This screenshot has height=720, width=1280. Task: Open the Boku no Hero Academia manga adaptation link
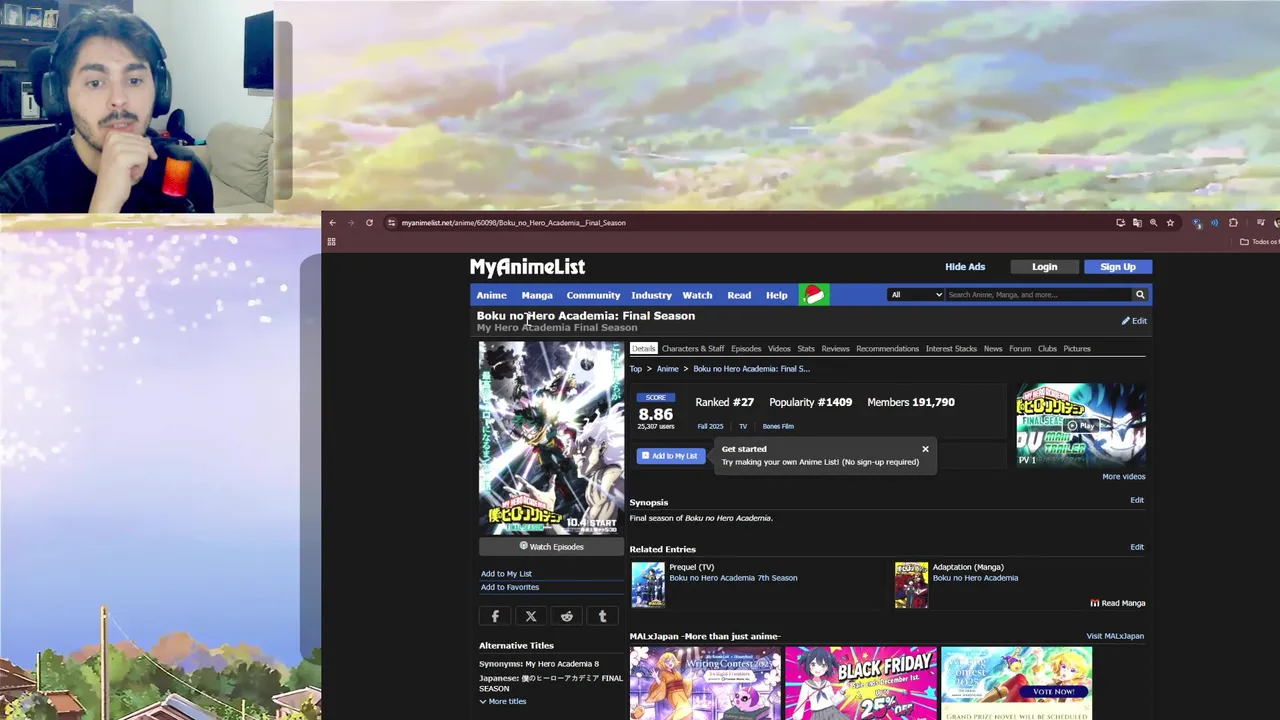975,578
